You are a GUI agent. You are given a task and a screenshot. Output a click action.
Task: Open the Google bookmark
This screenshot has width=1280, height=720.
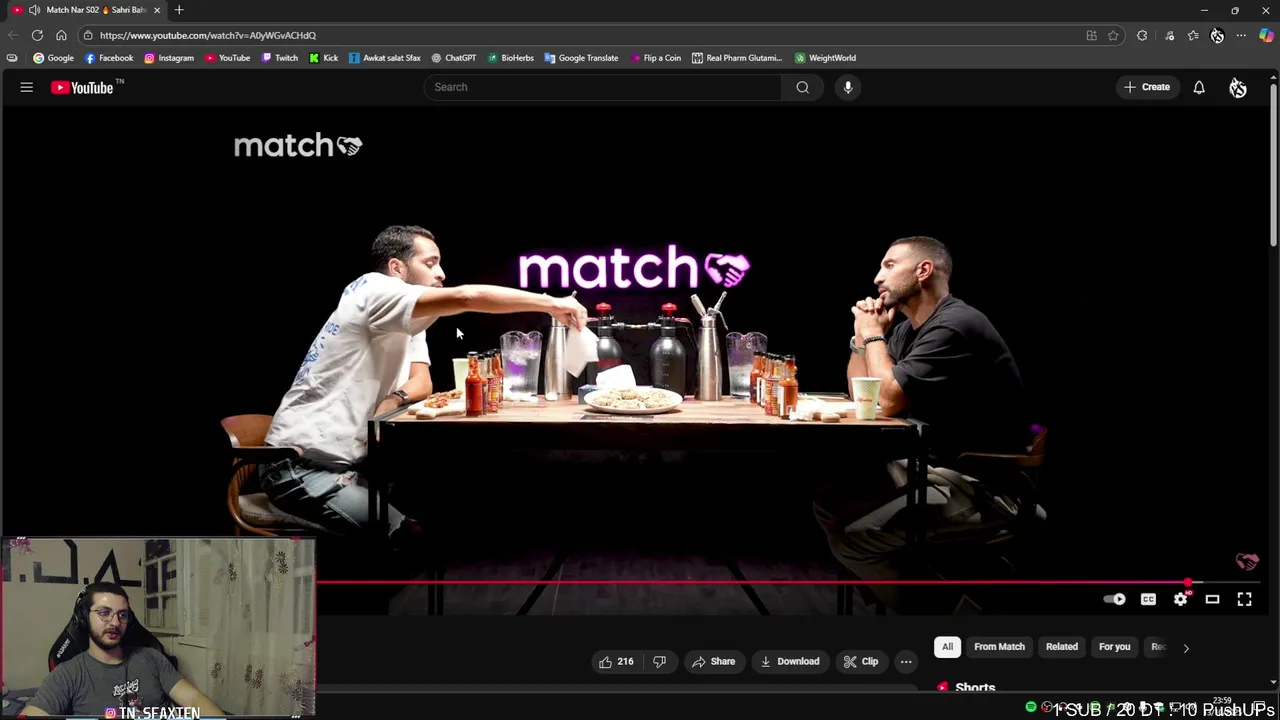tap(53, 58)
